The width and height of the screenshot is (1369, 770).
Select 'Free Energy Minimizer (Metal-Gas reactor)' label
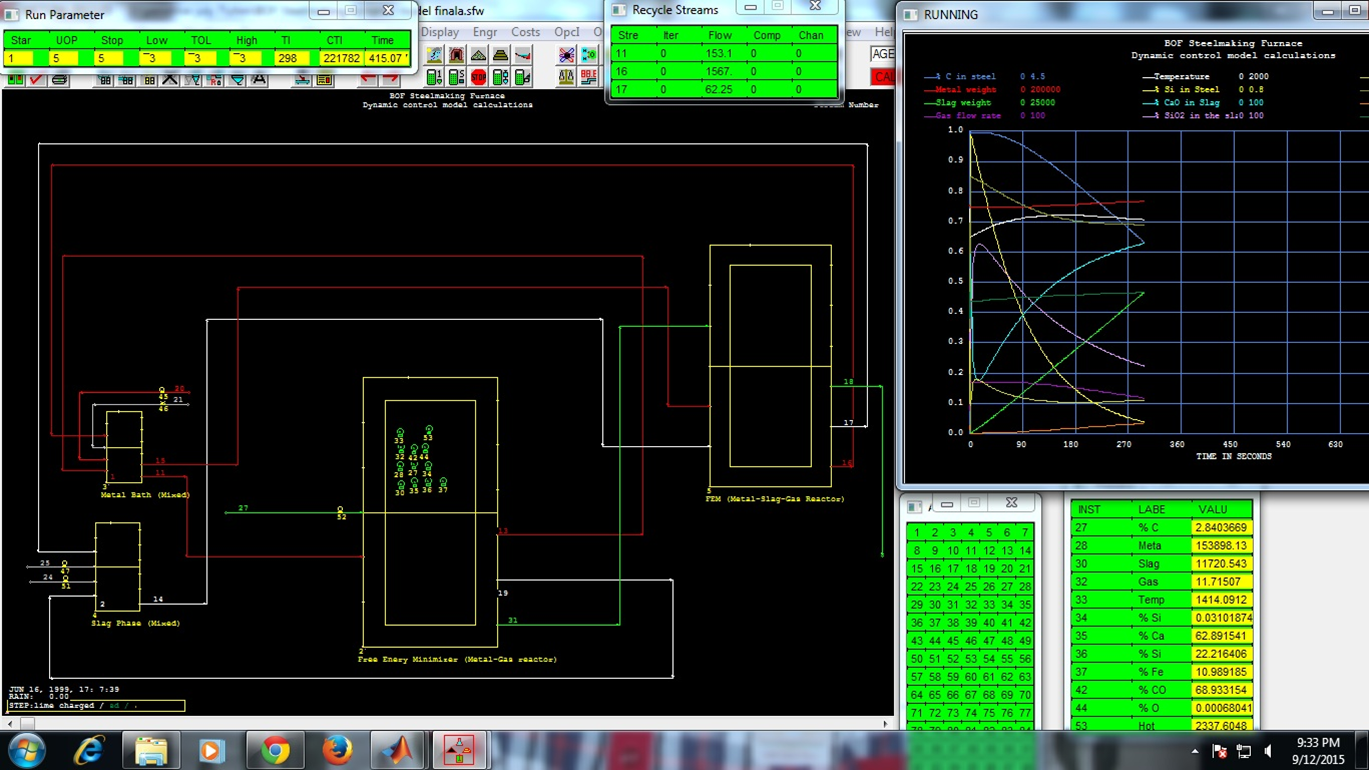[457, 660]
